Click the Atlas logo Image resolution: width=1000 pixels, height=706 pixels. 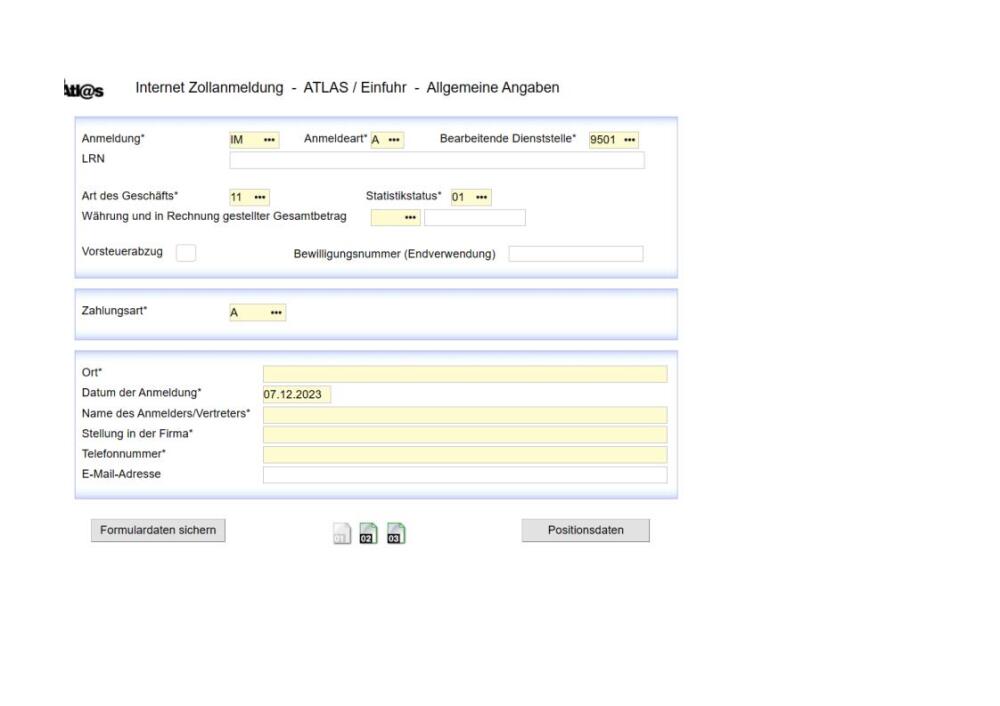pos(84,90)
